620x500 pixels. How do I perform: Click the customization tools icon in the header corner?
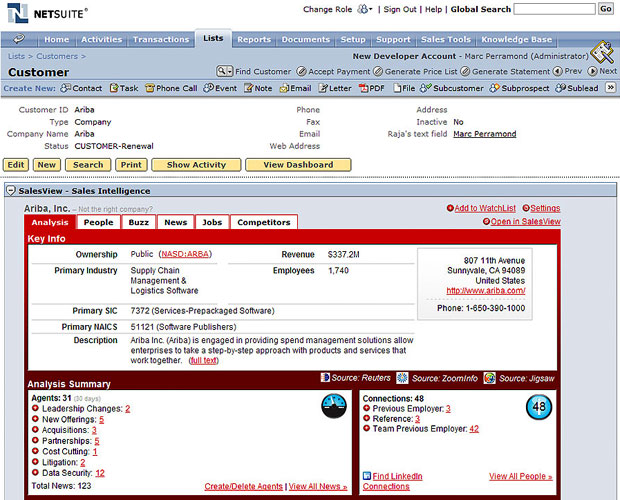603,52
